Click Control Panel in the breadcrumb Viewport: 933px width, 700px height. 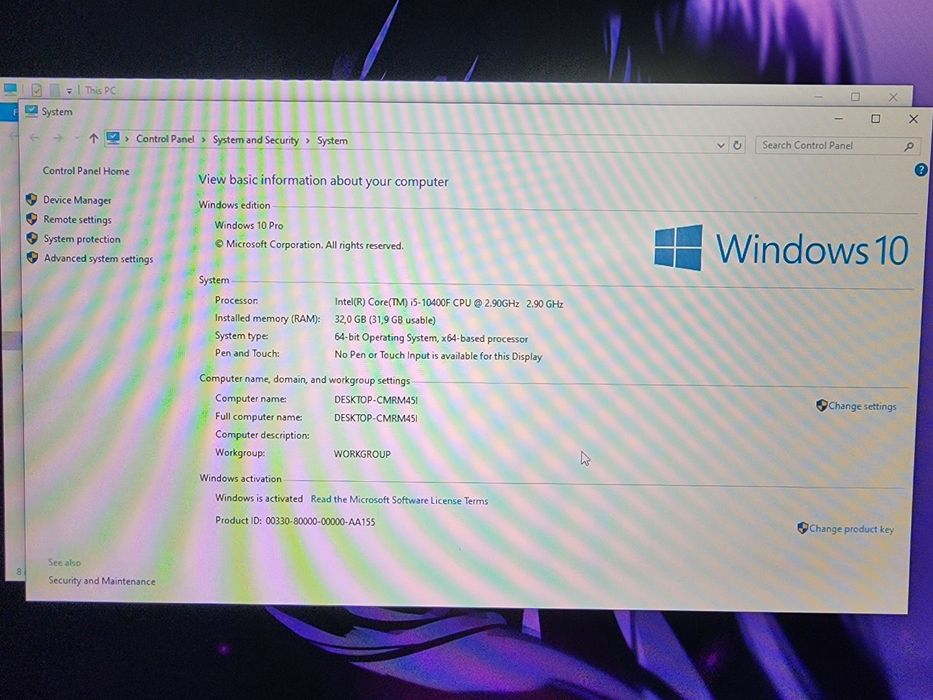click(x=165, y=139)
